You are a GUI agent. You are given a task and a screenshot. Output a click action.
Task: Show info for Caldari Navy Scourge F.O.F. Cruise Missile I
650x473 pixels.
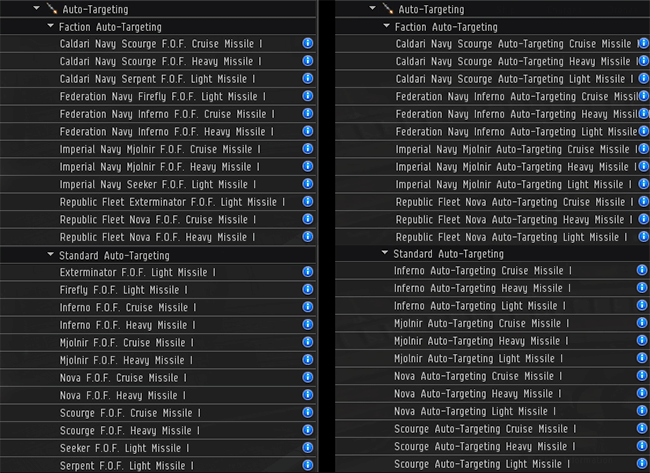308,43
